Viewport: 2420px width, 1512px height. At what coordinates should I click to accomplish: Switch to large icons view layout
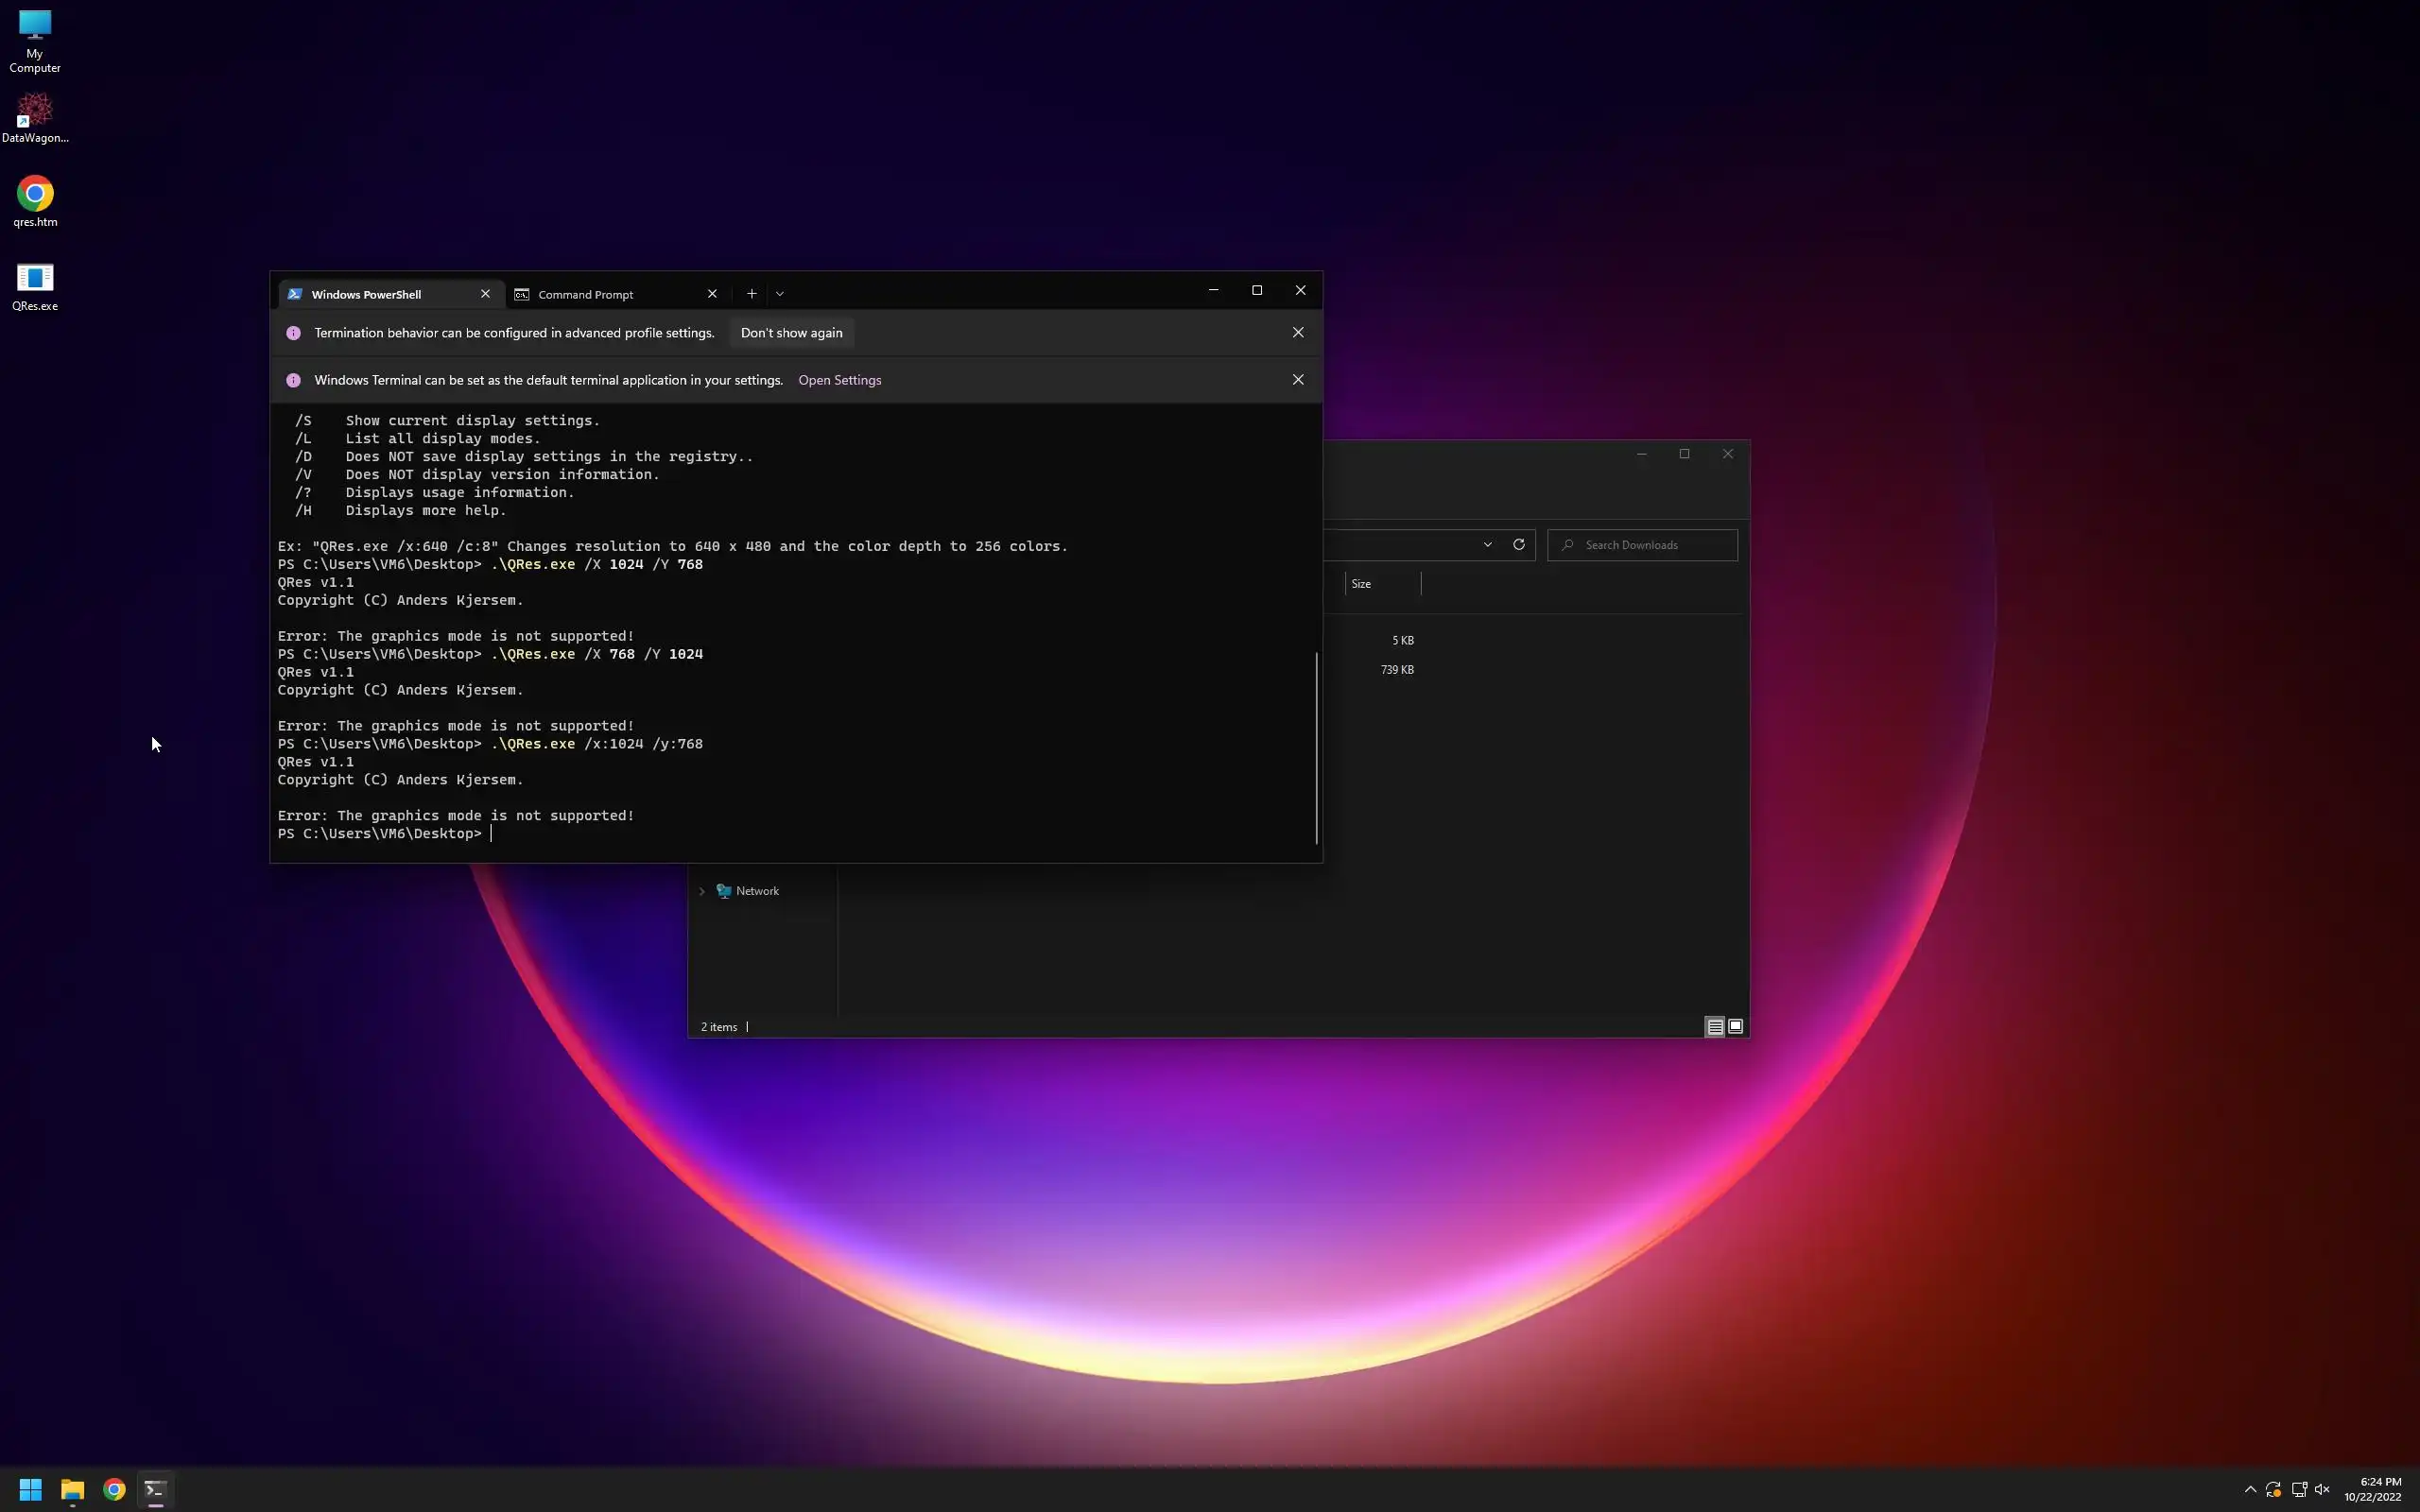(1736, 1027)
